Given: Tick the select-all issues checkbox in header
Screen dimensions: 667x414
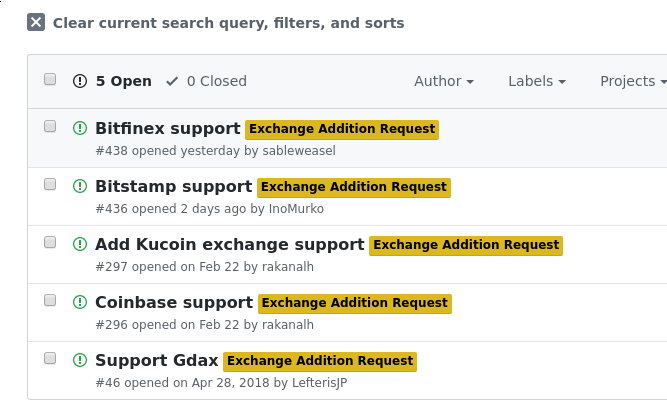Looking at the screenshot, I should 50,79.
